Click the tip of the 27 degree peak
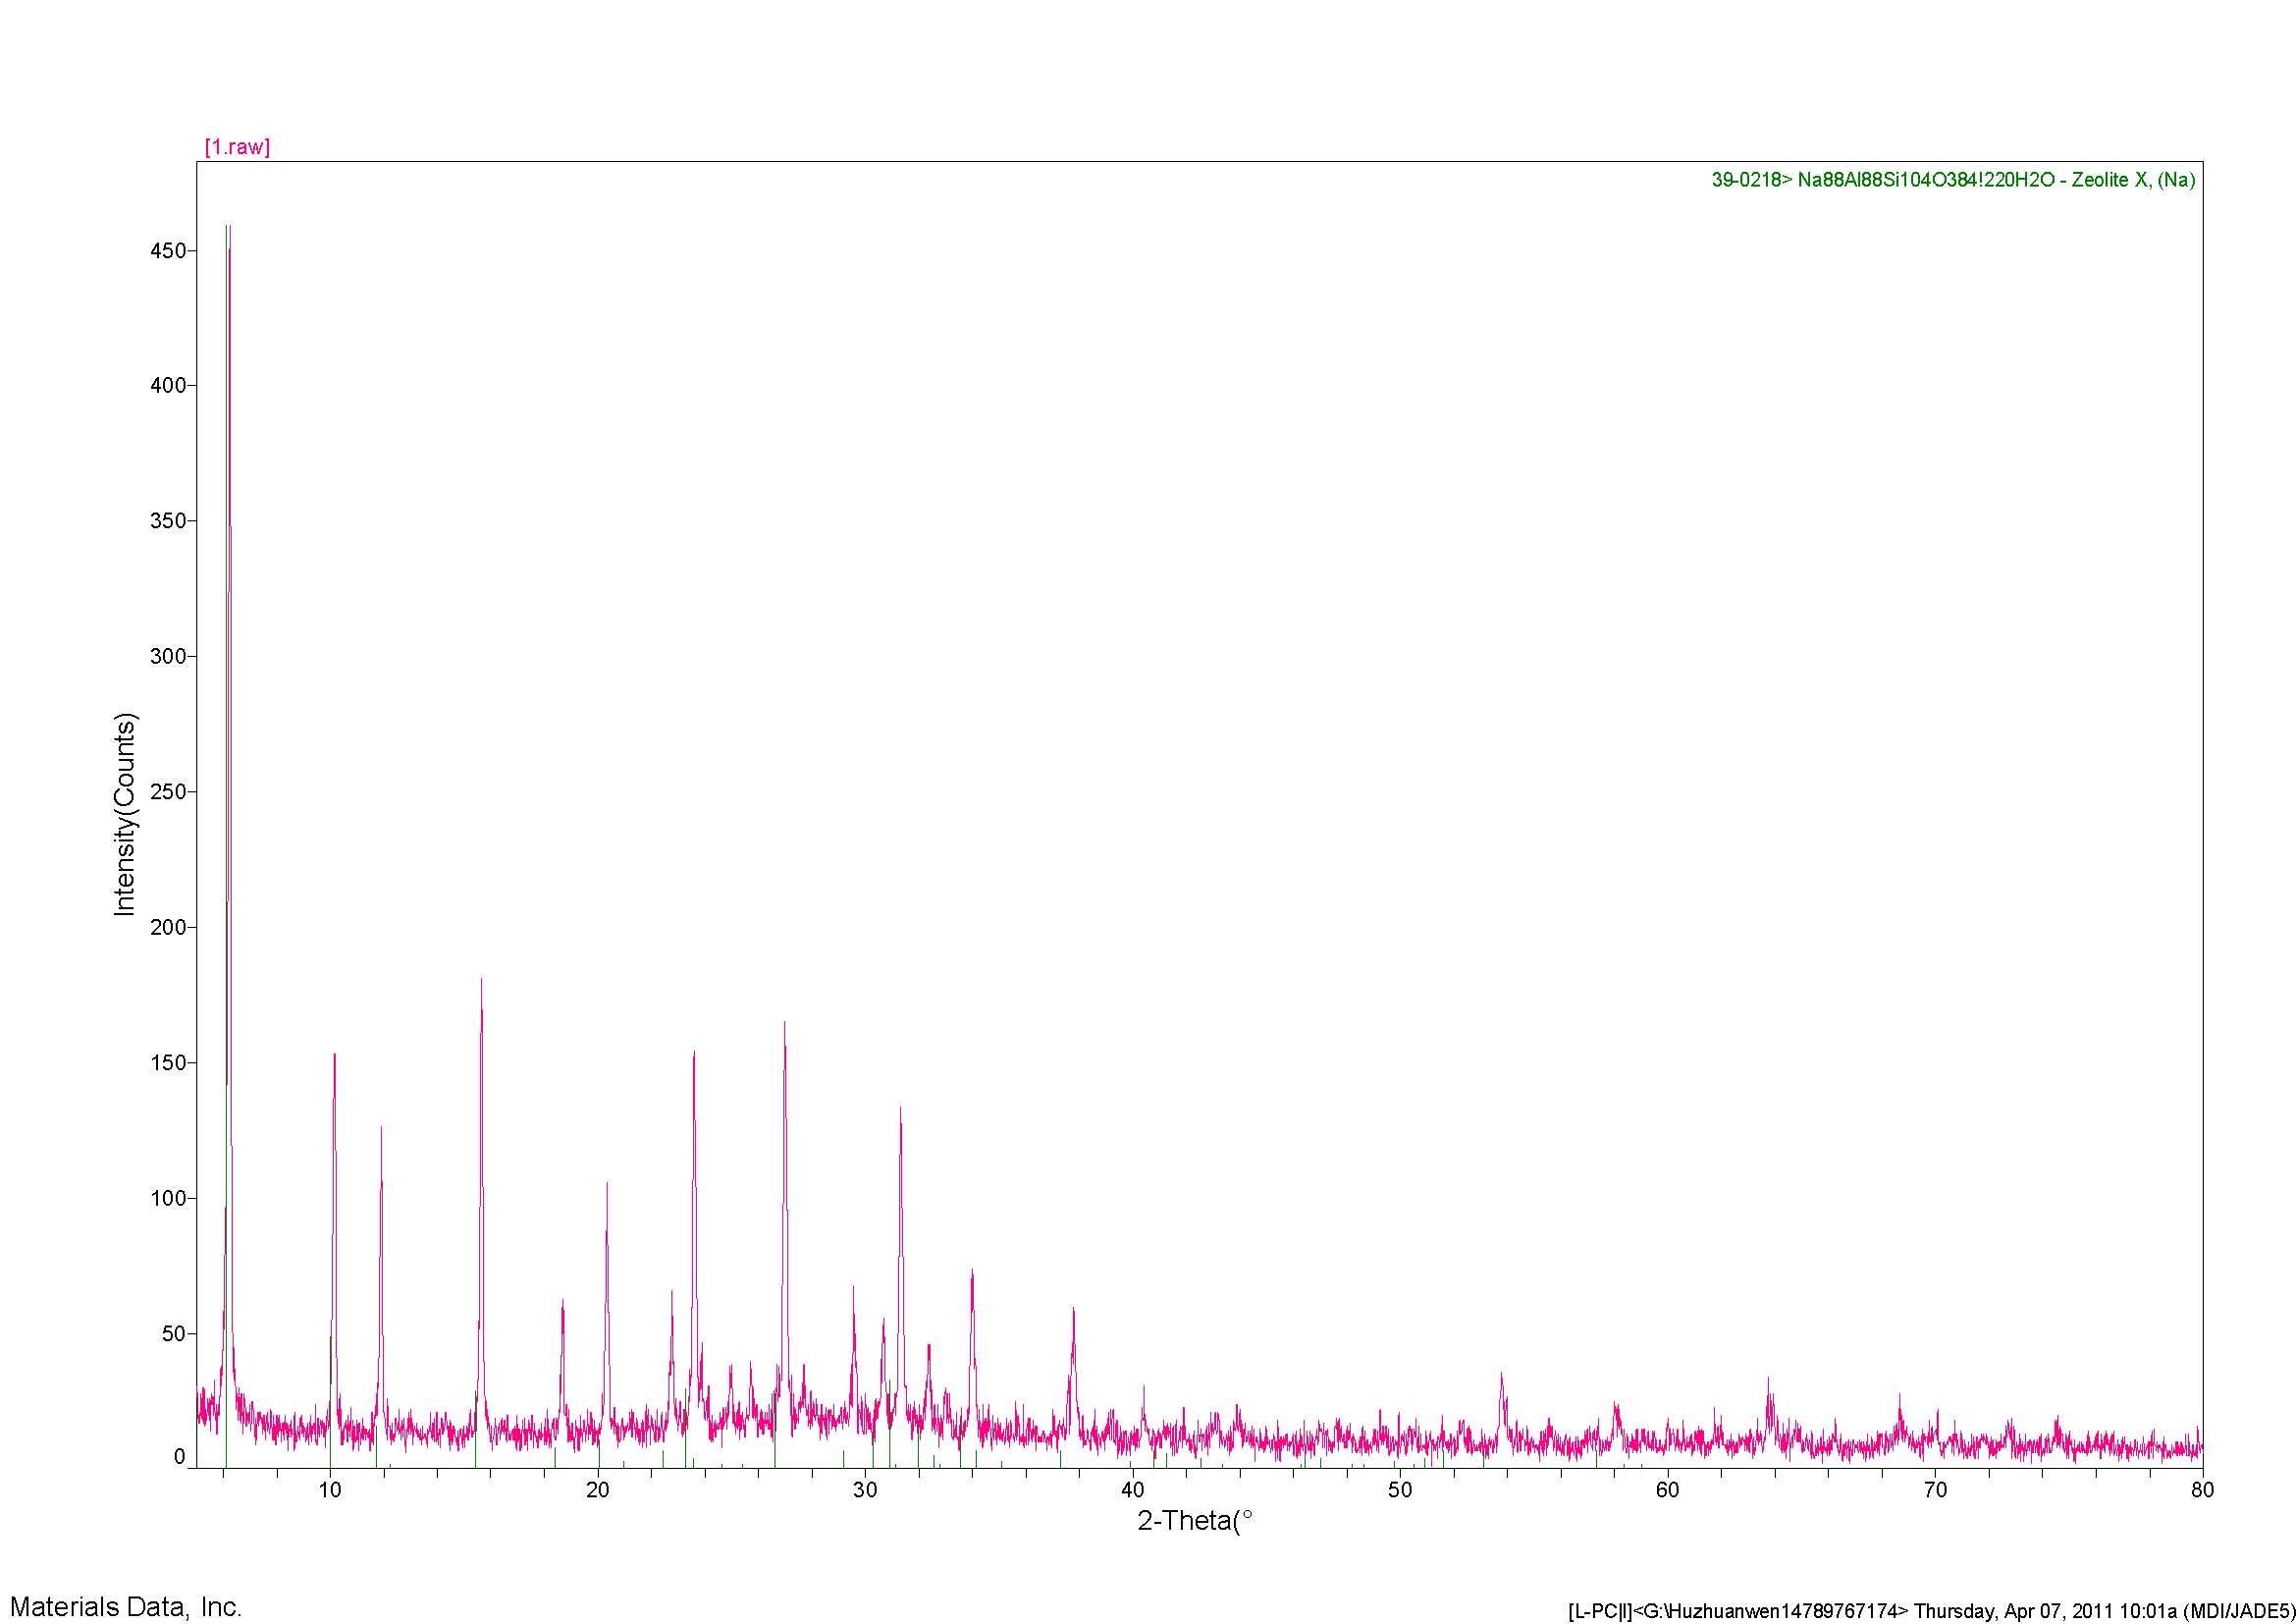This screenshot has height=1624, width=2296. pyautogui.click(x=784, y=1023)
